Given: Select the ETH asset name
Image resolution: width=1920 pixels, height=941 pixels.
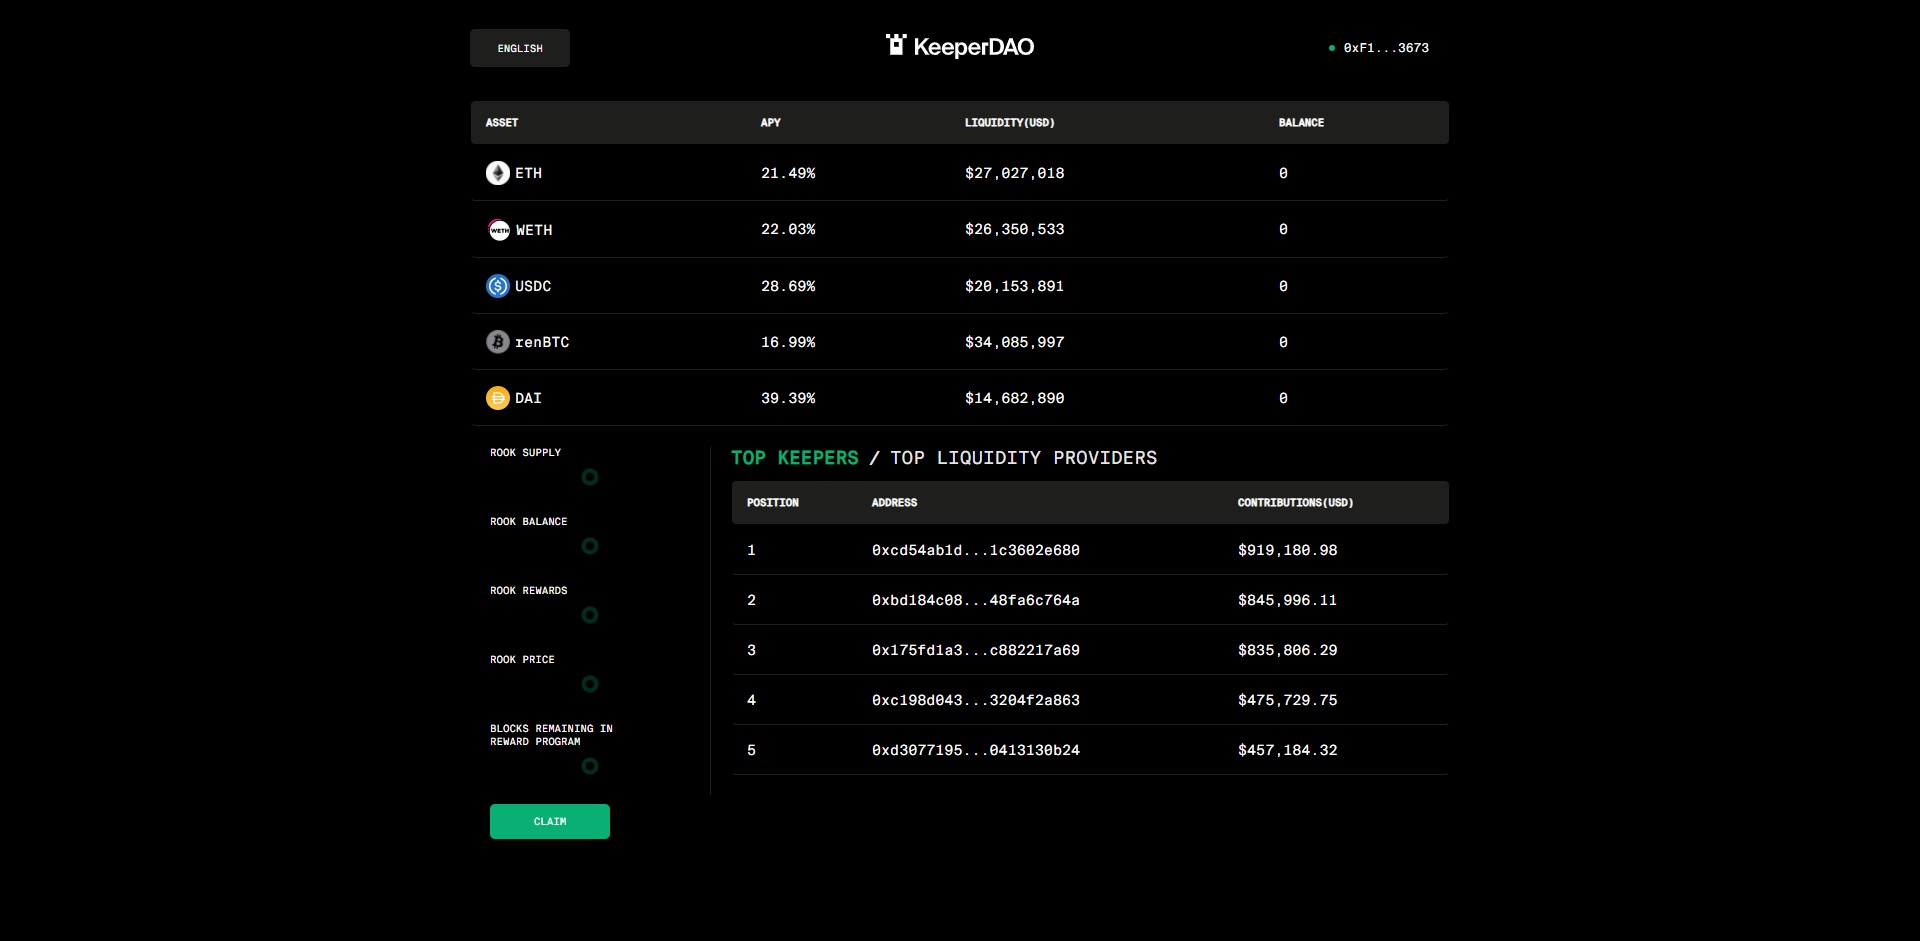Looking at the screenshot, I should [529, 173].
